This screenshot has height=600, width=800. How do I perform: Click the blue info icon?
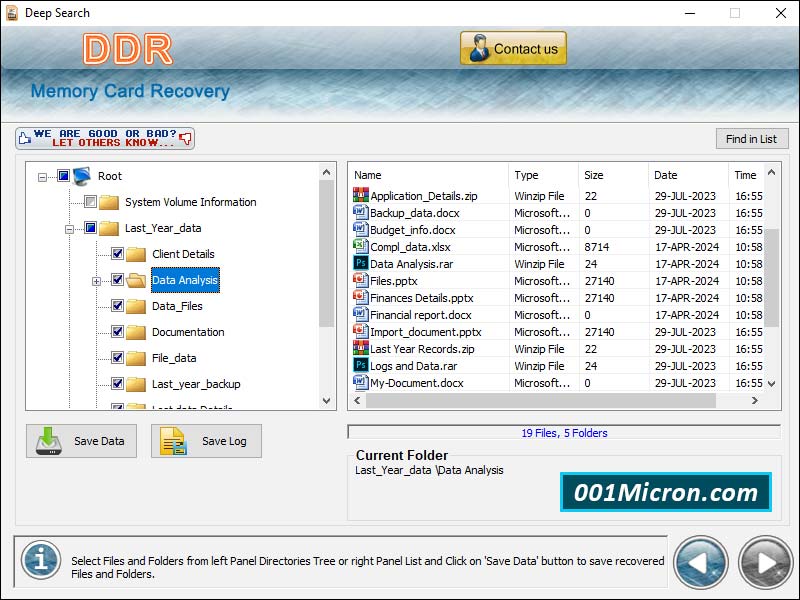[x=41, y=560]
